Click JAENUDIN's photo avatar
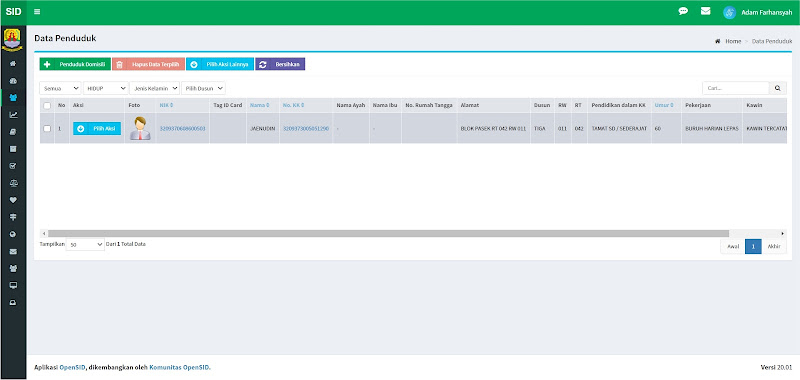The image size is (800, 380). pos(140,128)
